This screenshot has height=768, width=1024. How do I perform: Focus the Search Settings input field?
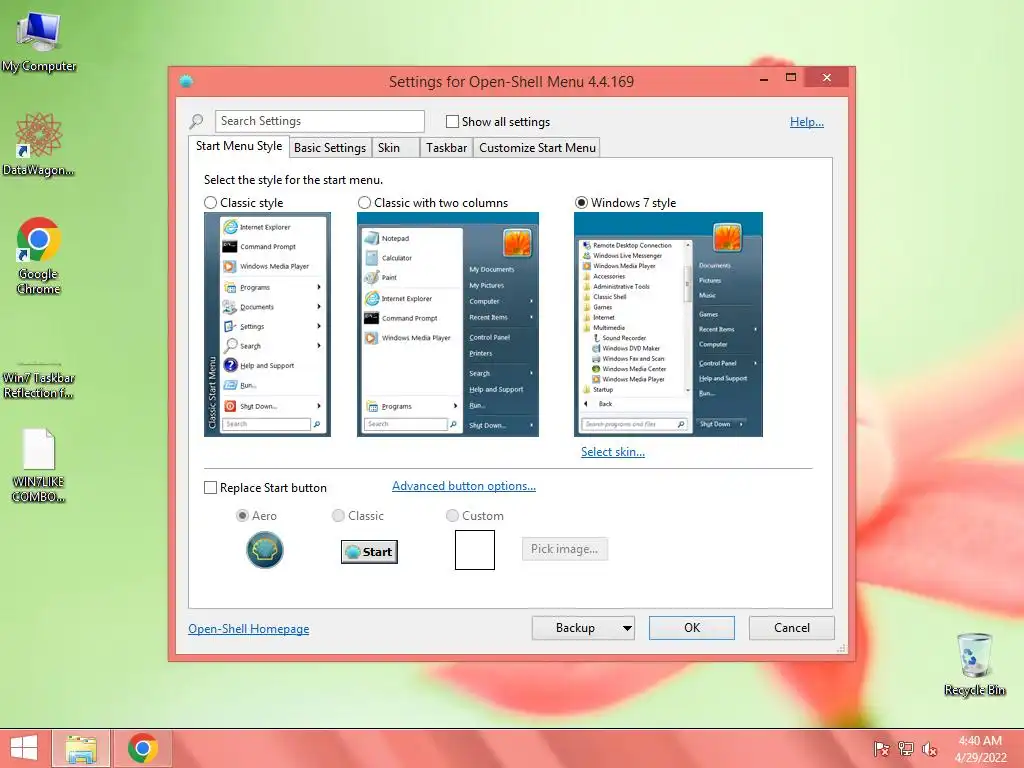tap(319, 121)
